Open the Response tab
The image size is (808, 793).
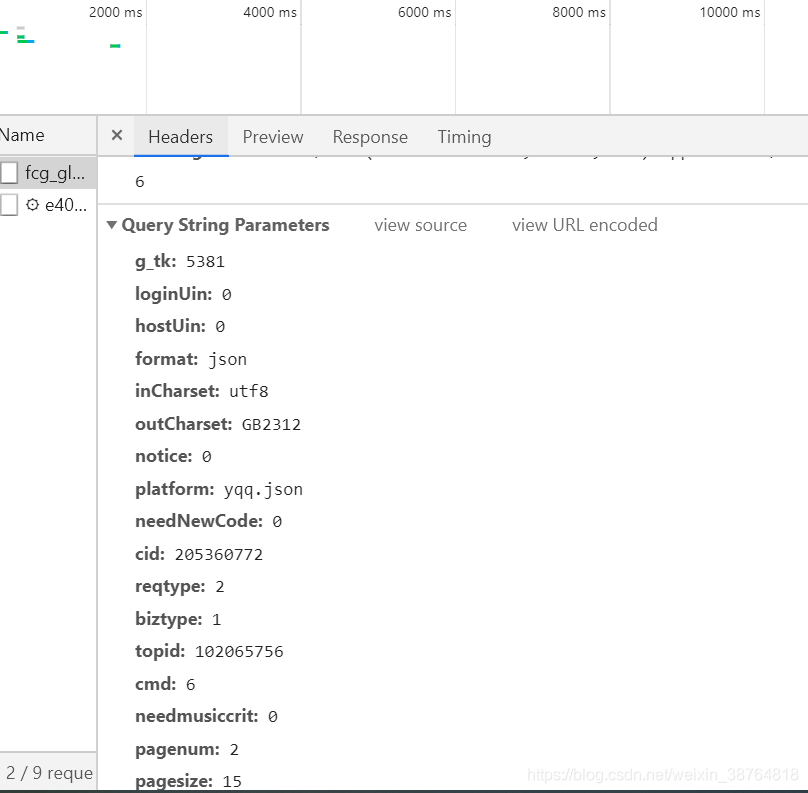coord(370,137)
